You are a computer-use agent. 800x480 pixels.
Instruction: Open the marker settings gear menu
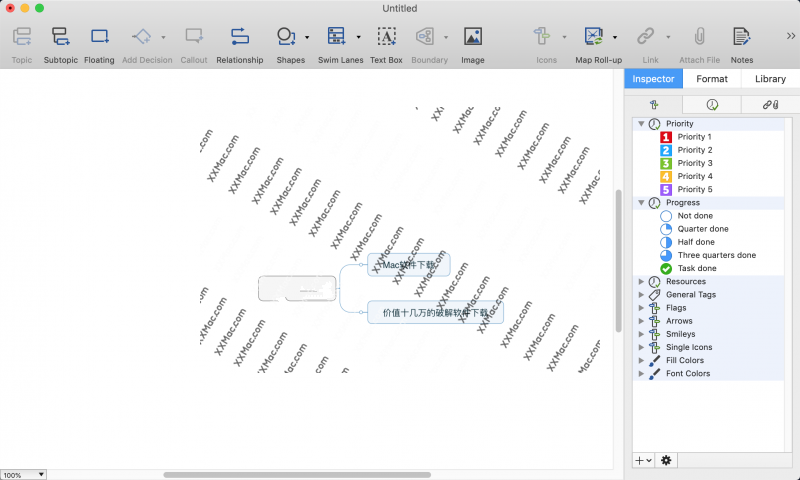[666, 461]
